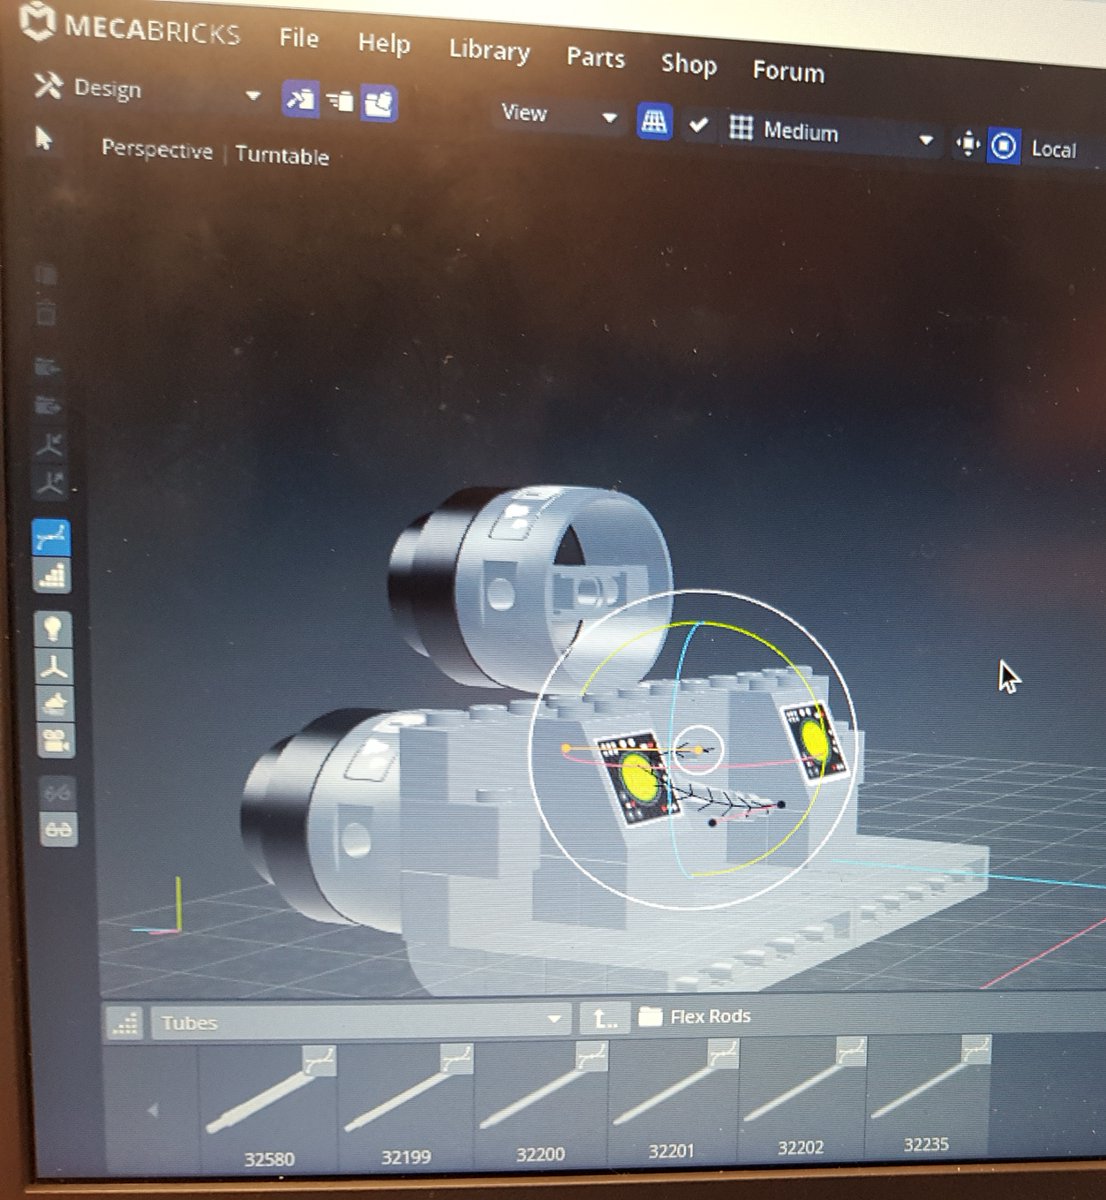Toggle the glasses show icon
Screen dimensions: 1106x1200
point(60,829)
